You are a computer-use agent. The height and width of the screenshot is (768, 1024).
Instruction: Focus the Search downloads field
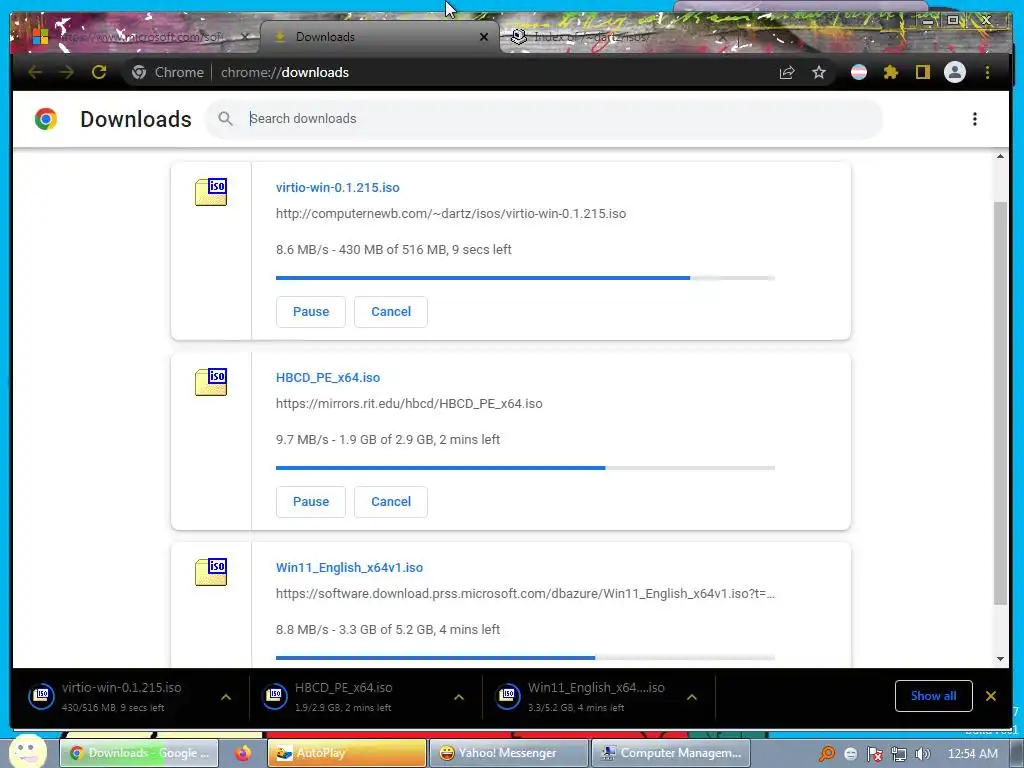543,119
